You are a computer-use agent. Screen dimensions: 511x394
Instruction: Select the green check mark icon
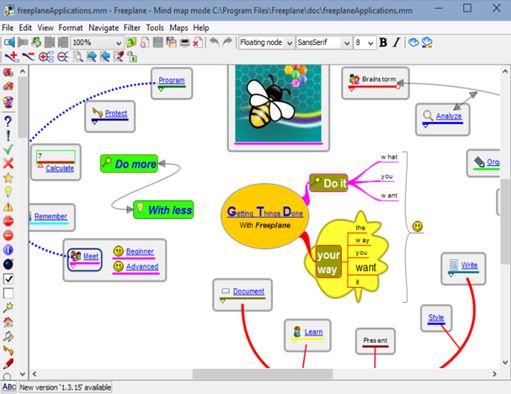click(8, 149)
